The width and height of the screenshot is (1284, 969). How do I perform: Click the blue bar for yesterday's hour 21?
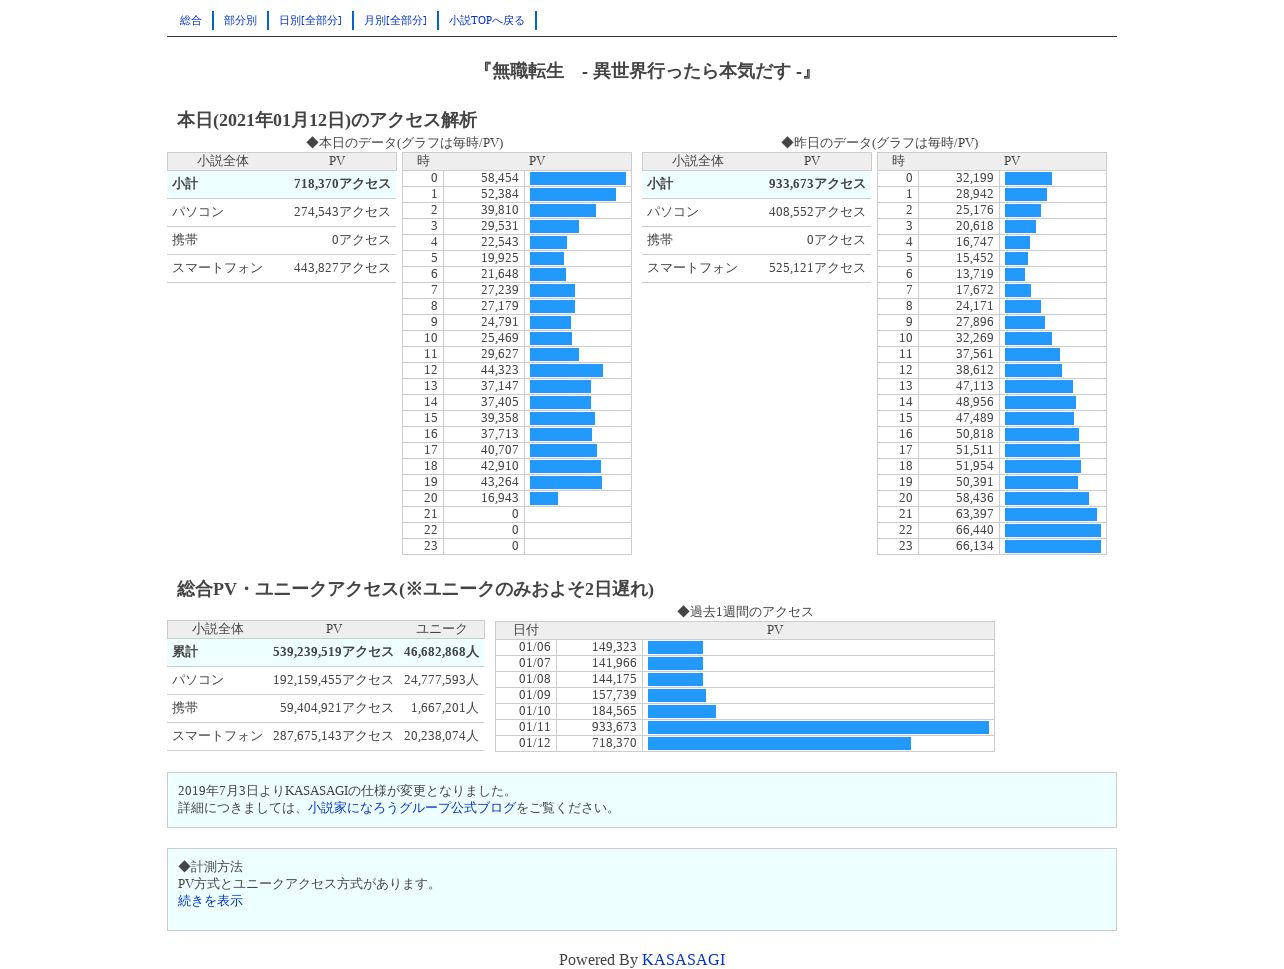click(1051, 515)
